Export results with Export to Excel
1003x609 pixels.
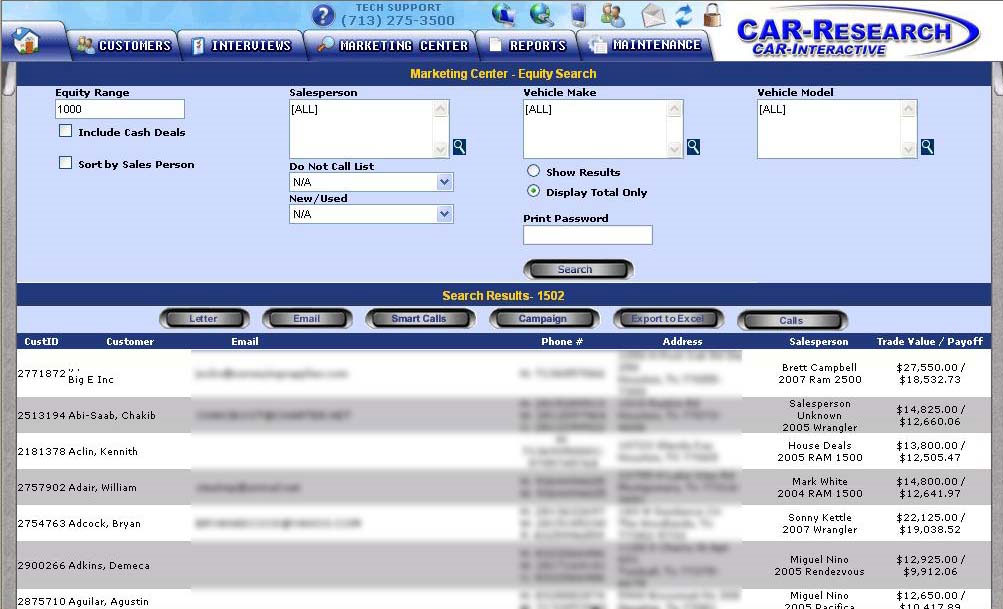[668, 319]
